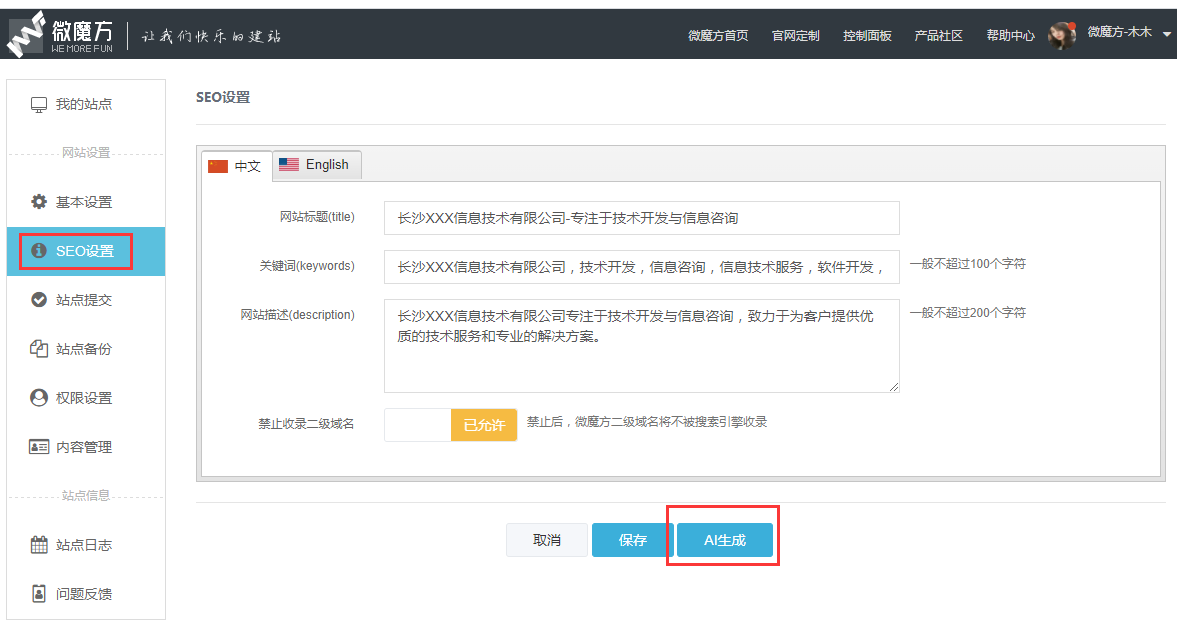Screen dimensions: 1177x630
Task: Focus the 关键词(keywords) input field
Action: [642, 267]
